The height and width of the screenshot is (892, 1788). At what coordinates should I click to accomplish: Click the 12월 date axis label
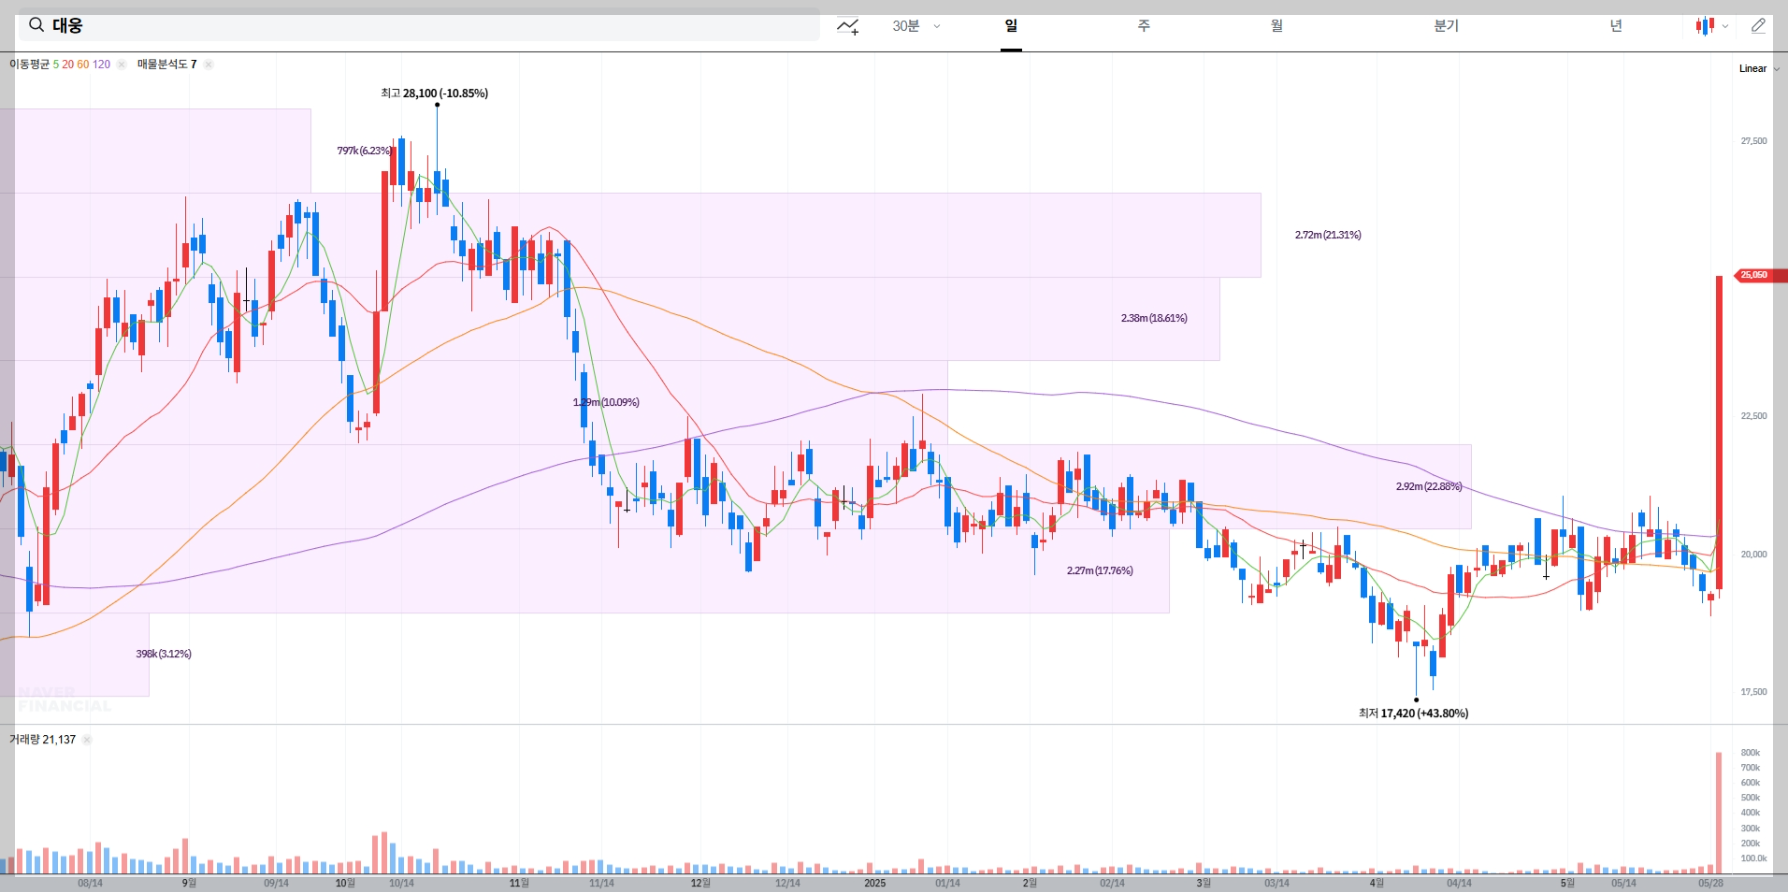point(700,883)
